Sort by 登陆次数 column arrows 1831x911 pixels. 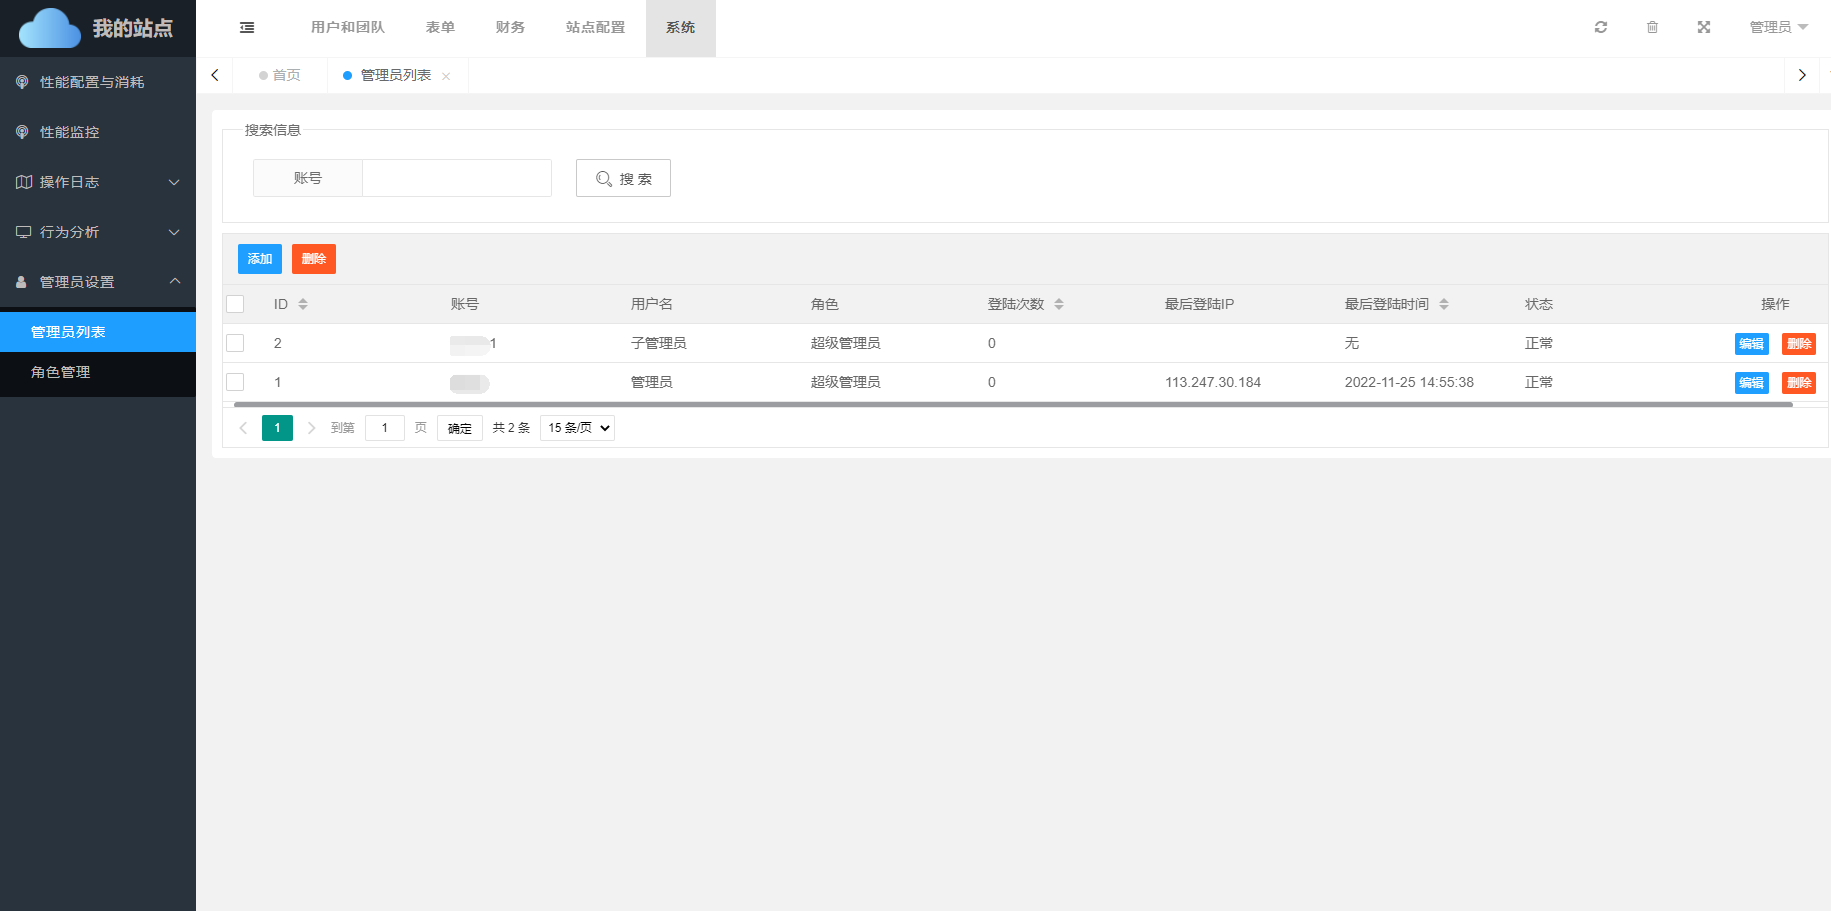[x=1059, y=304]
